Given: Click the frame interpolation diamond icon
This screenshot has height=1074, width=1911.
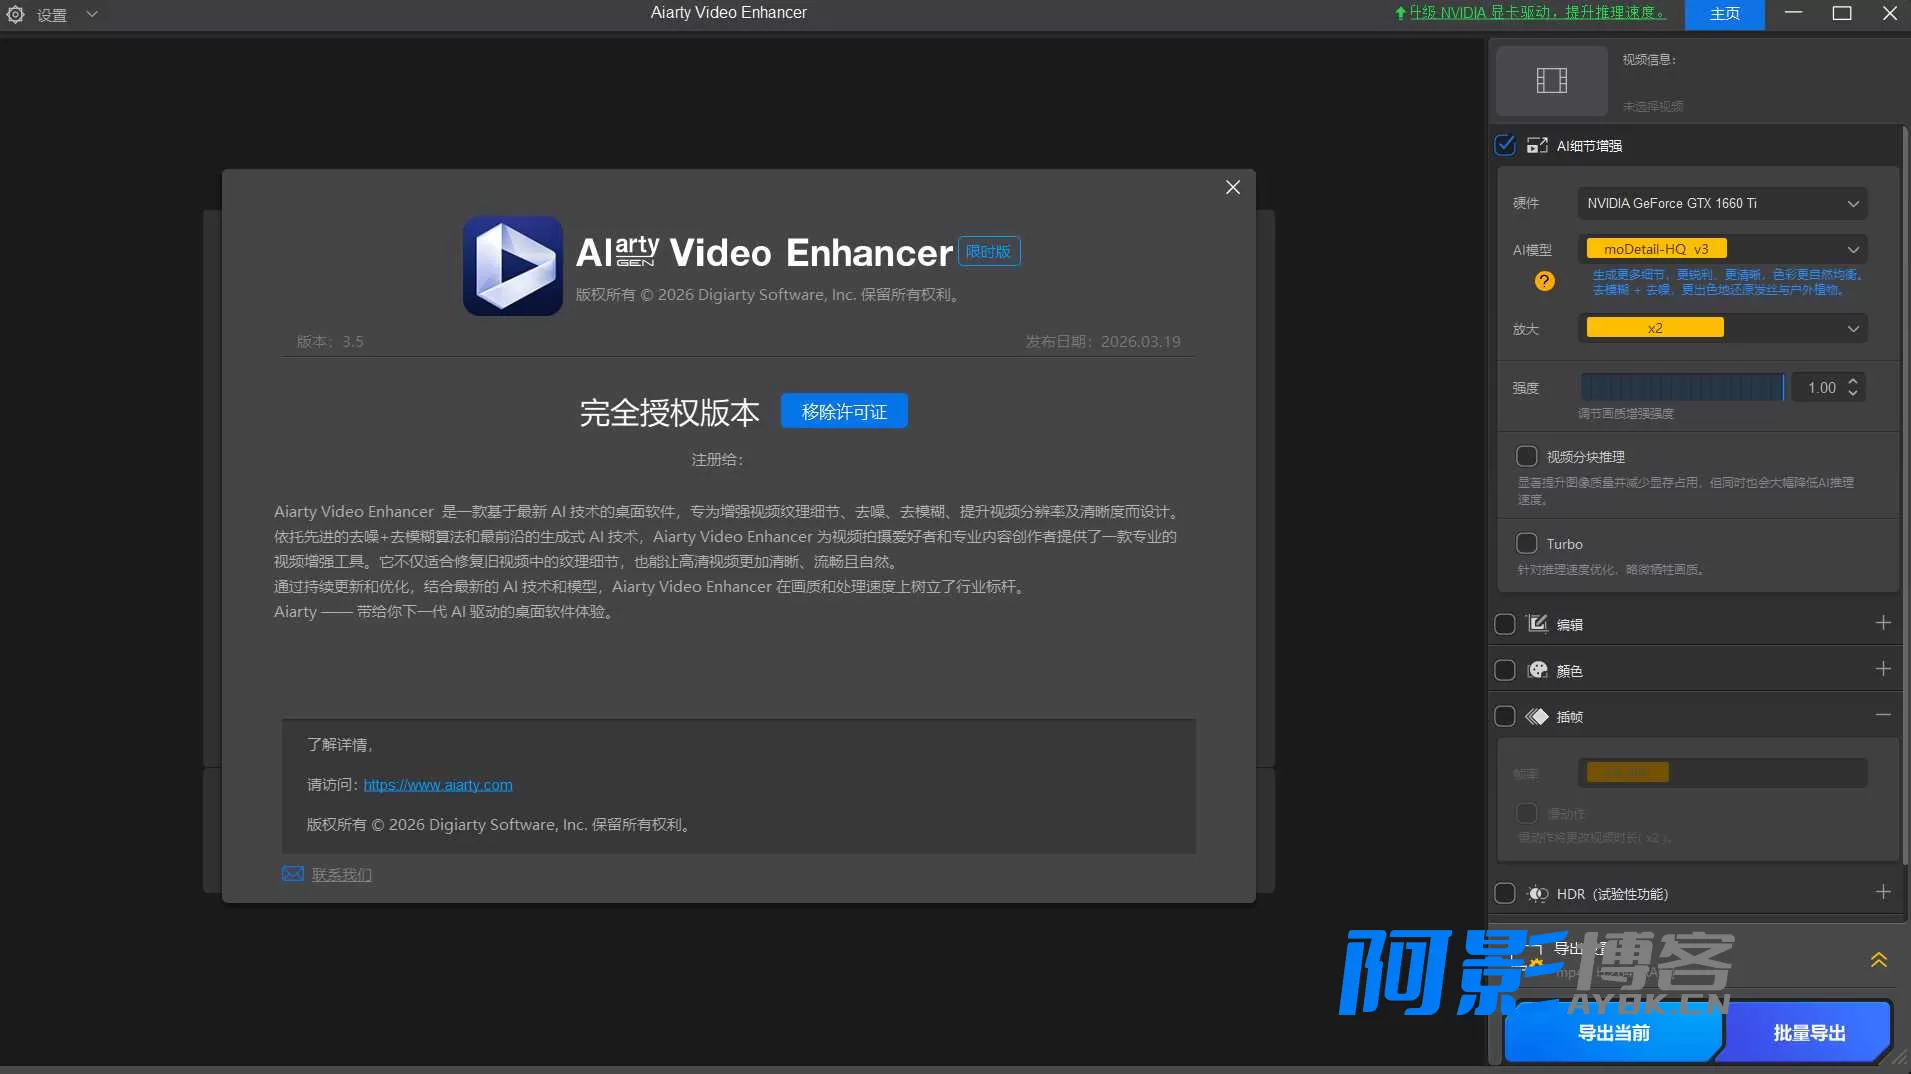Looking at the screenshot, I should tap(1537, 716).
